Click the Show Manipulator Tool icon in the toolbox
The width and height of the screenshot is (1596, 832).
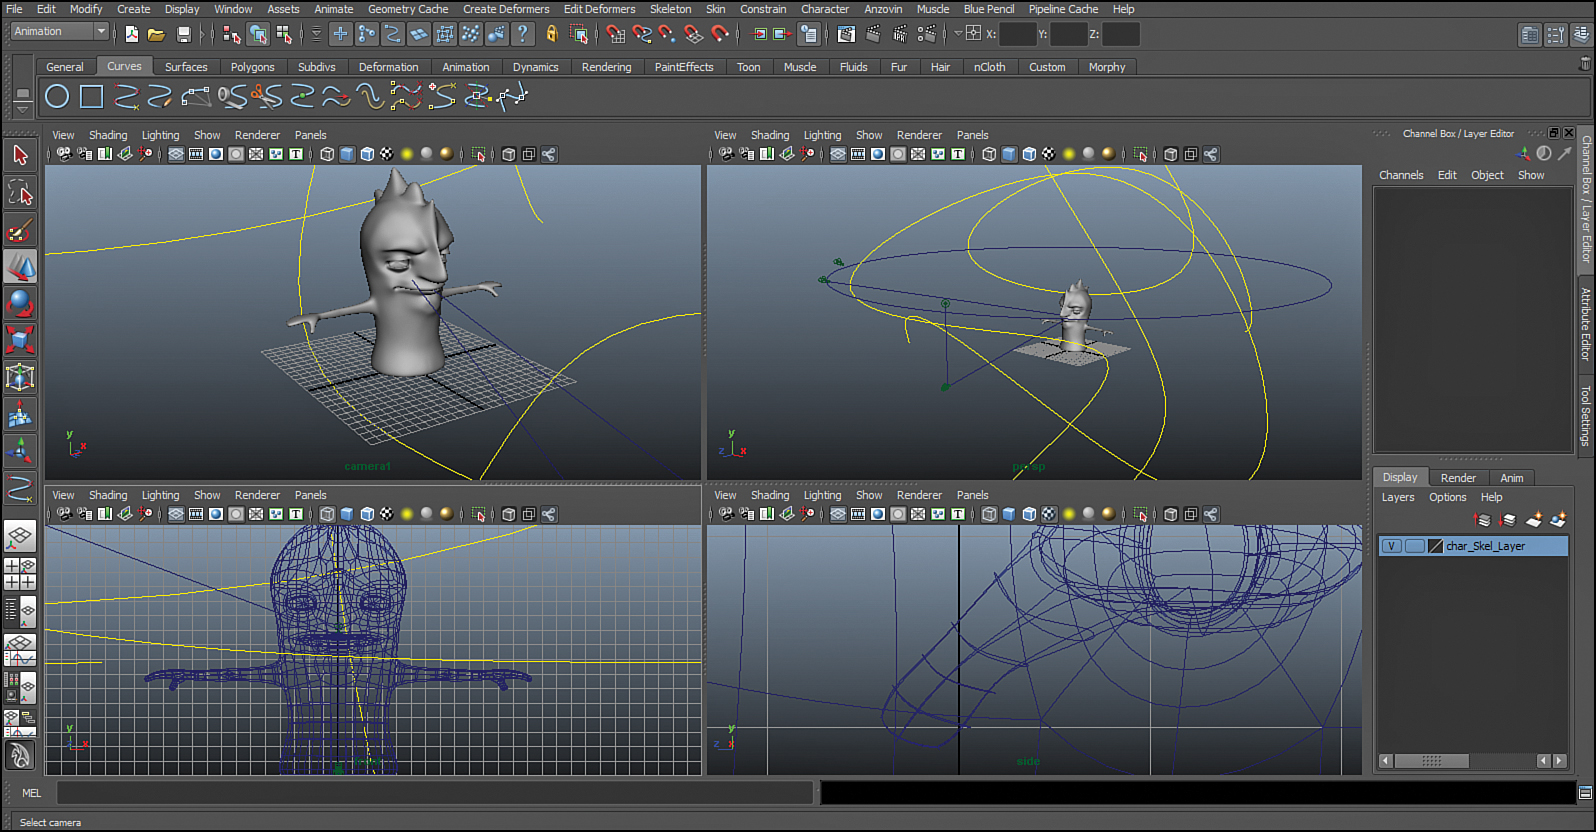pyautogui.click(x=20, y=452)
